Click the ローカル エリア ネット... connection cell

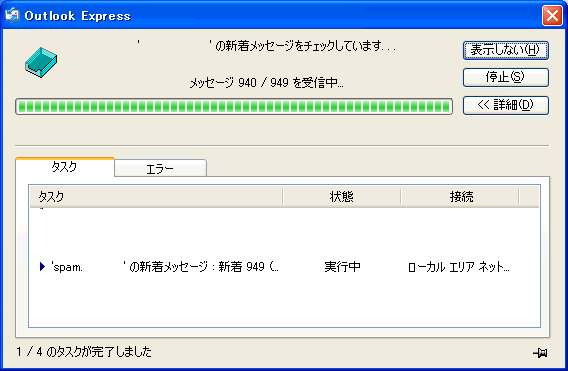point(459,267)
